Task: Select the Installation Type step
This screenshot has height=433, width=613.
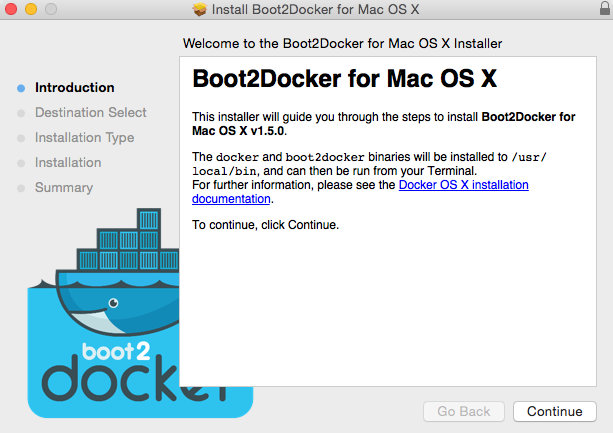Action: click(x=84, y=138)
